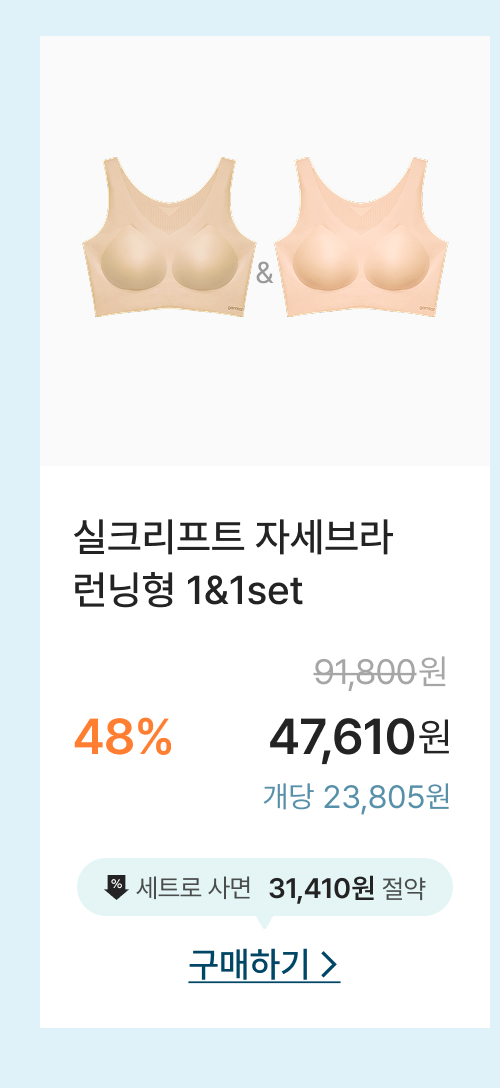Click the ampersand between the bras
500x1088 pixels.
click(x=264, y=275)
